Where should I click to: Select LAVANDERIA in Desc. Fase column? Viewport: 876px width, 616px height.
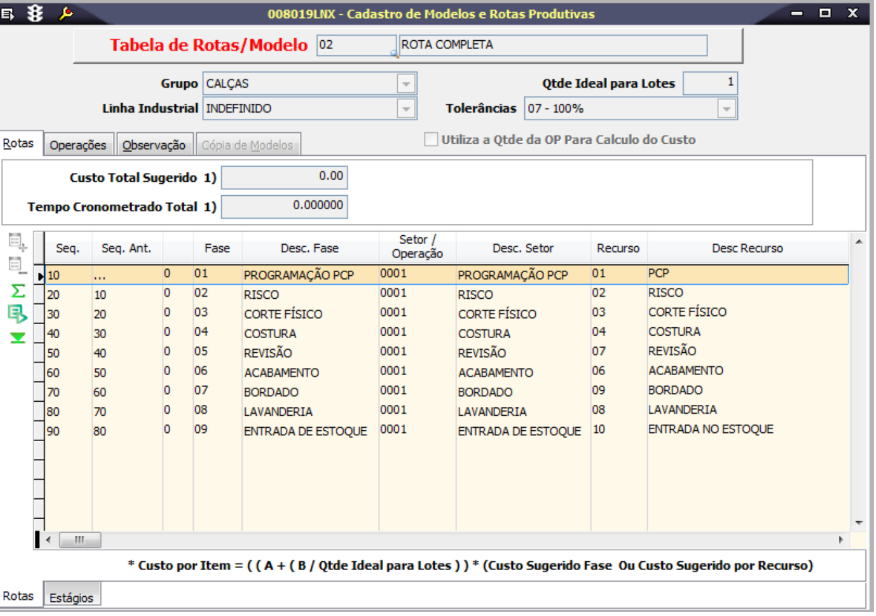pyautogui.click(x=278, y=412)
